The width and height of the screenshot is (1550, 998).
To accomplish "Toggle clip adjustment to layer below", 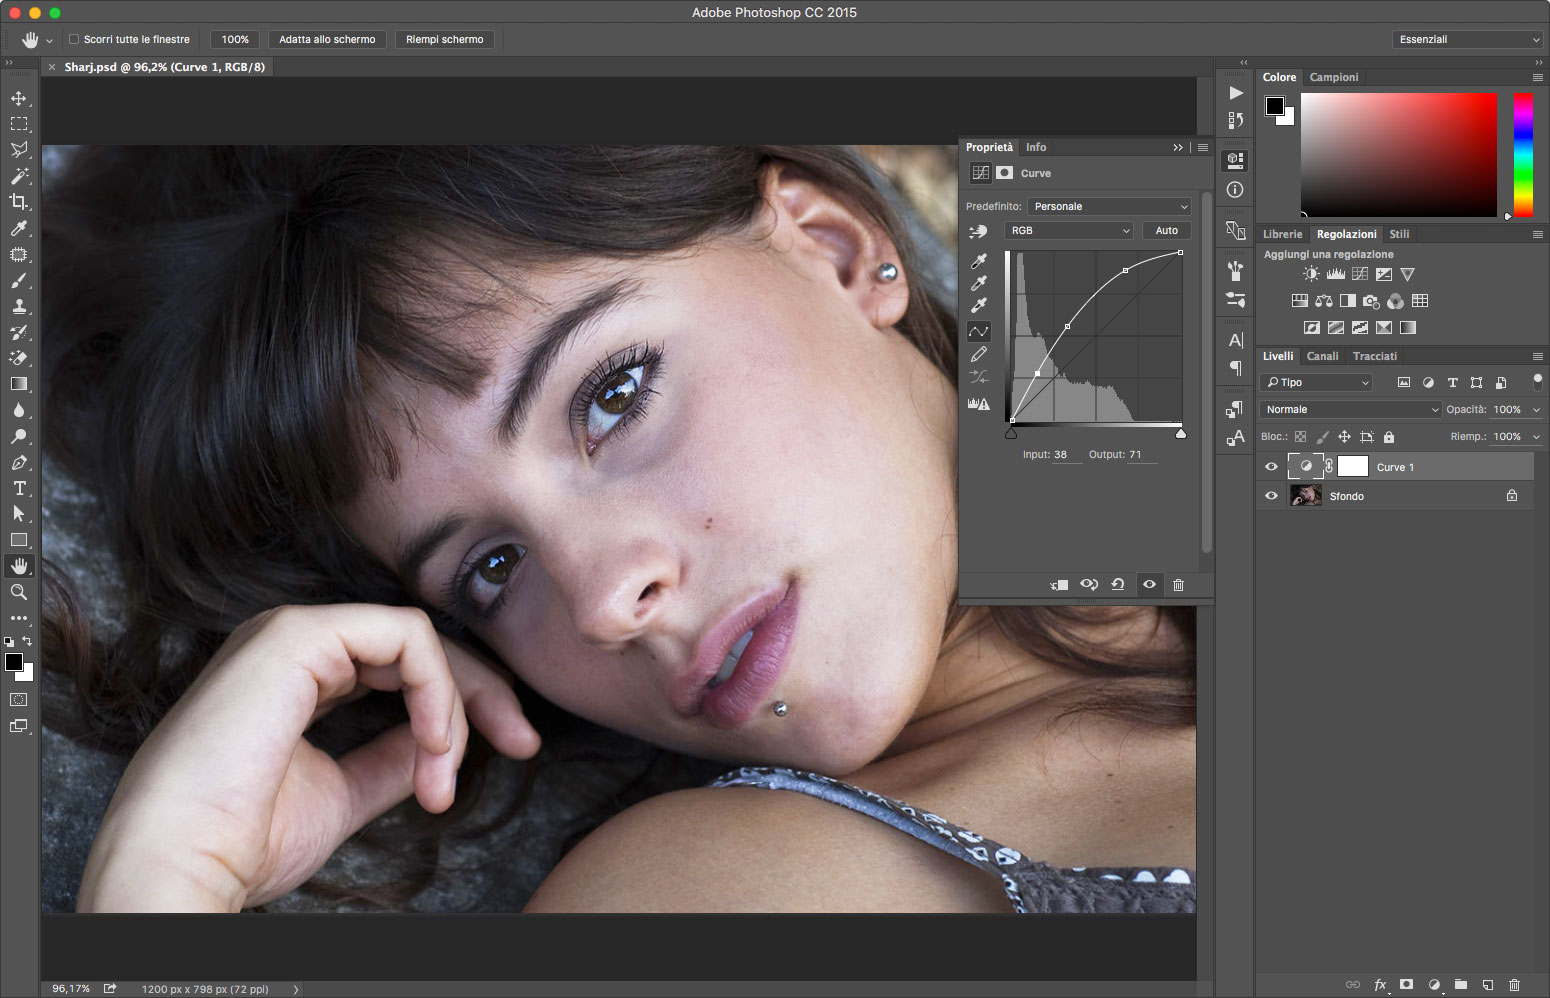I will 1059,585.
